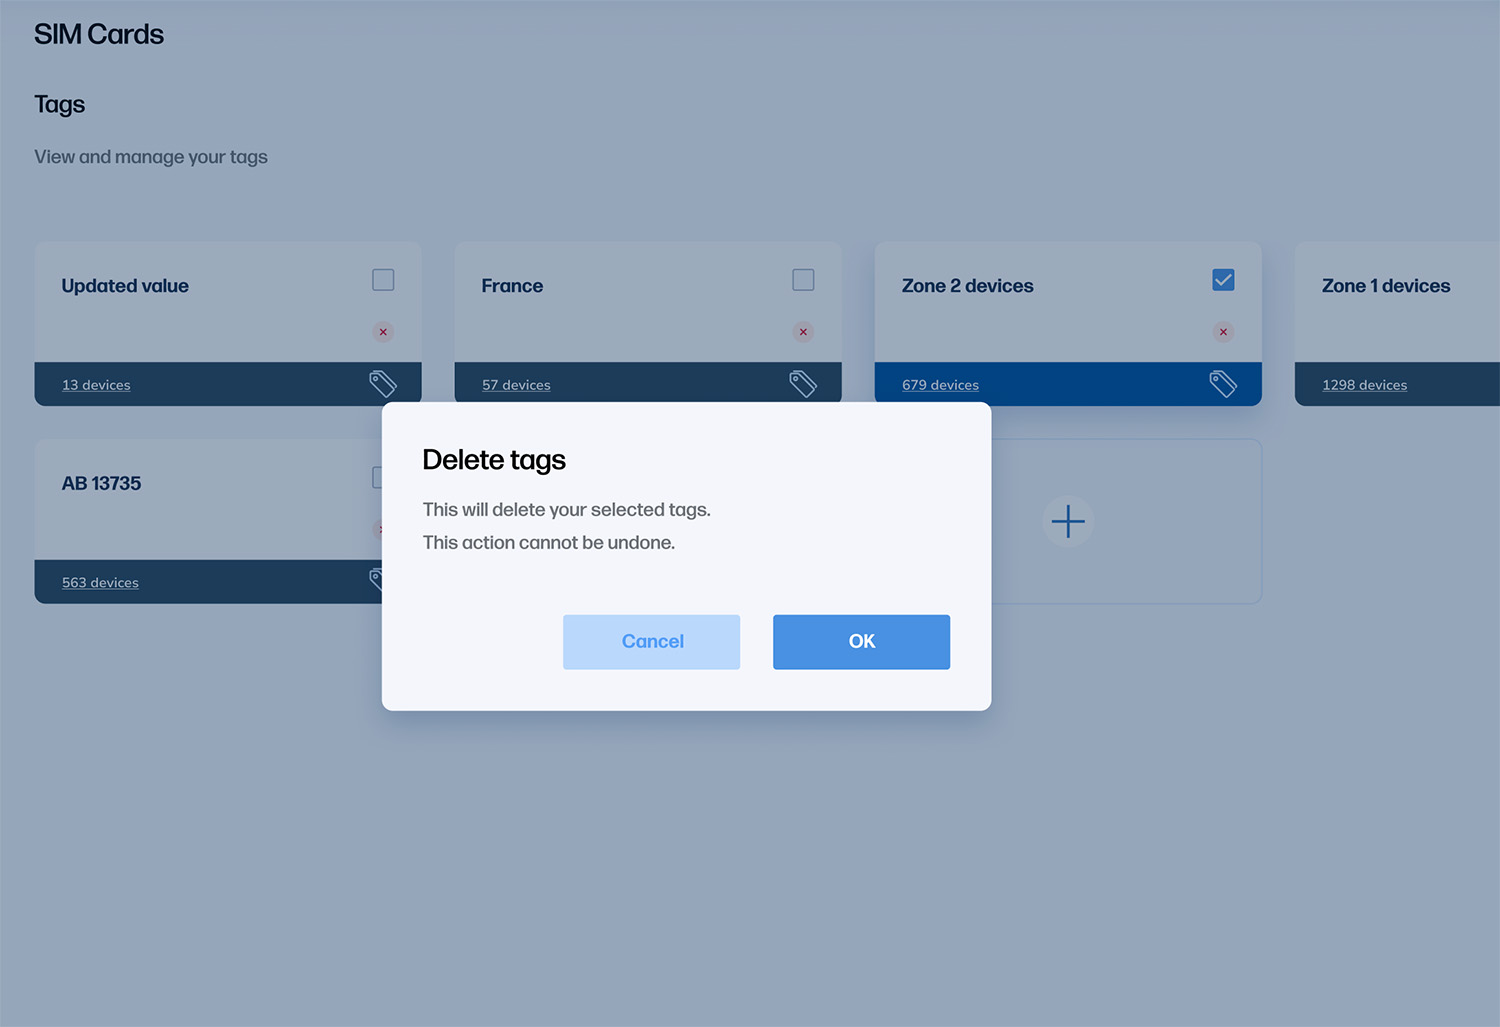Uncheck the Zone 2 devices checkbox
The width and height of the screenshot is (1500, 1027).
coord(1223,280)
